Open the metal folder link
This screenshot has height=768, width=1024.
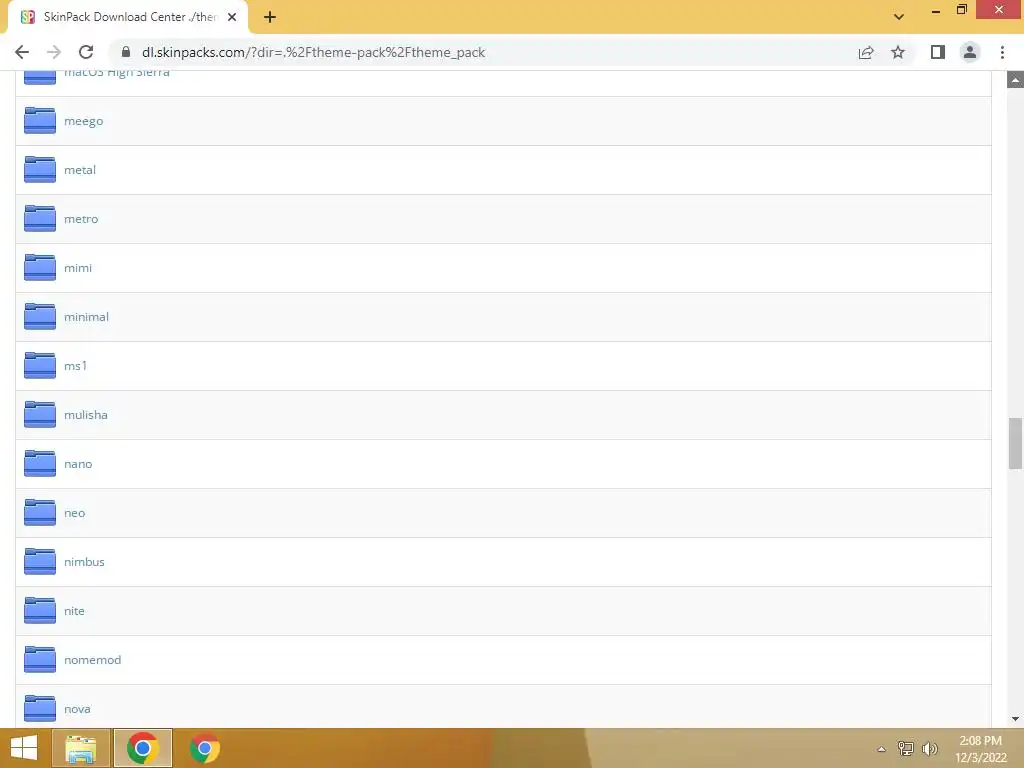[x=80, y=170]
